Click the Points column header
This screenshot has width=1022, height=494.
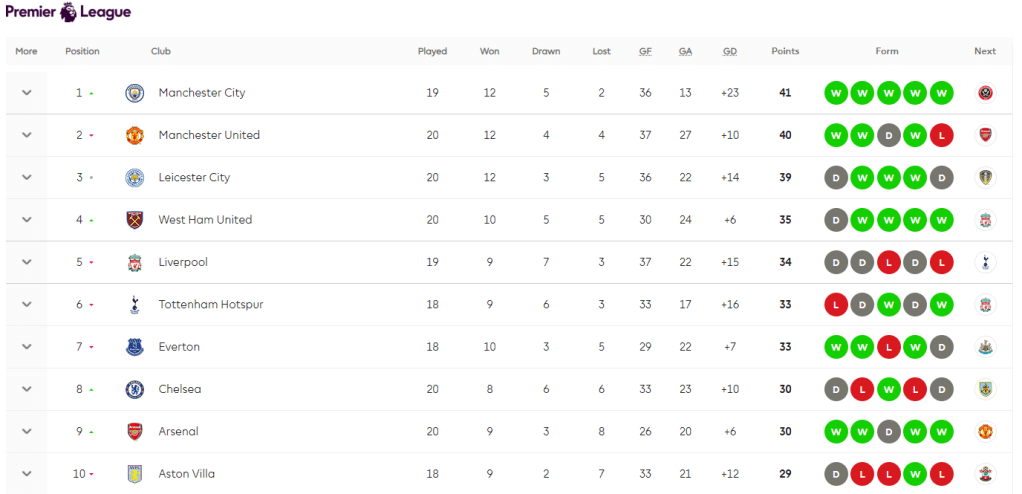(785, 51)
